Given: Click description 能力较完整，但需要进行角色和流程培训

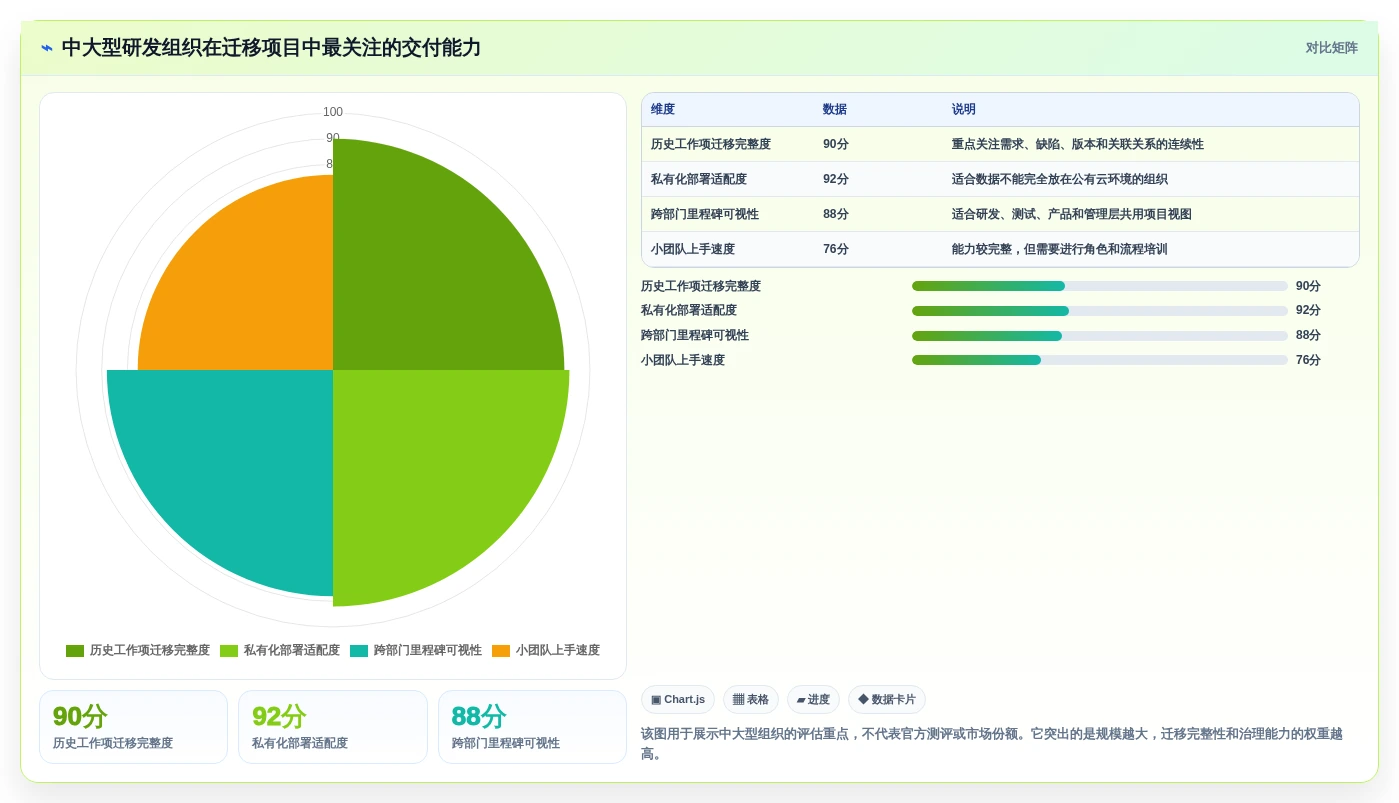Looking at the screenshot, I should (x=1060, y=249).
